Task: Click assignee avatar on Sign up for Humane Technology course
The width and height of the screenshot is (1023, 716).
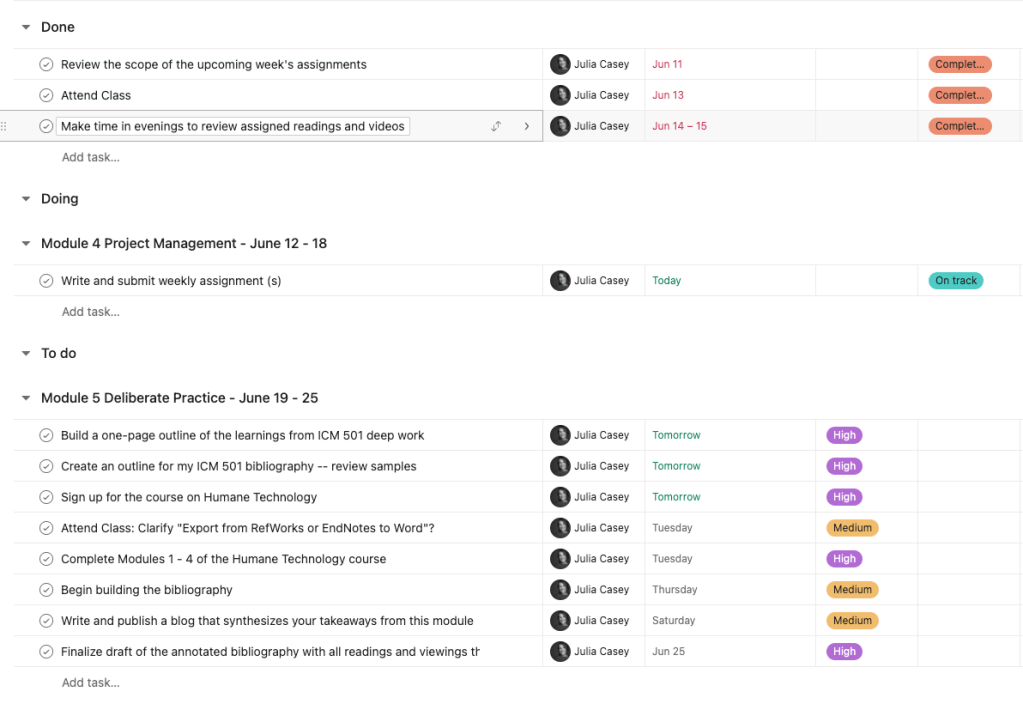Action: [560, 497]
